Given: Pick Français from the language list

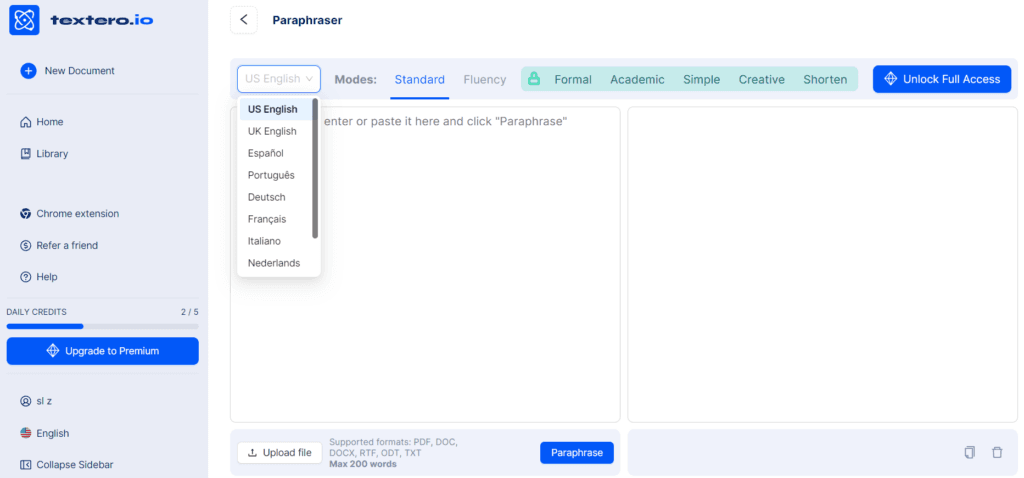Looking at the screenshot, I should pyautogui.click(x=276, y=219).
